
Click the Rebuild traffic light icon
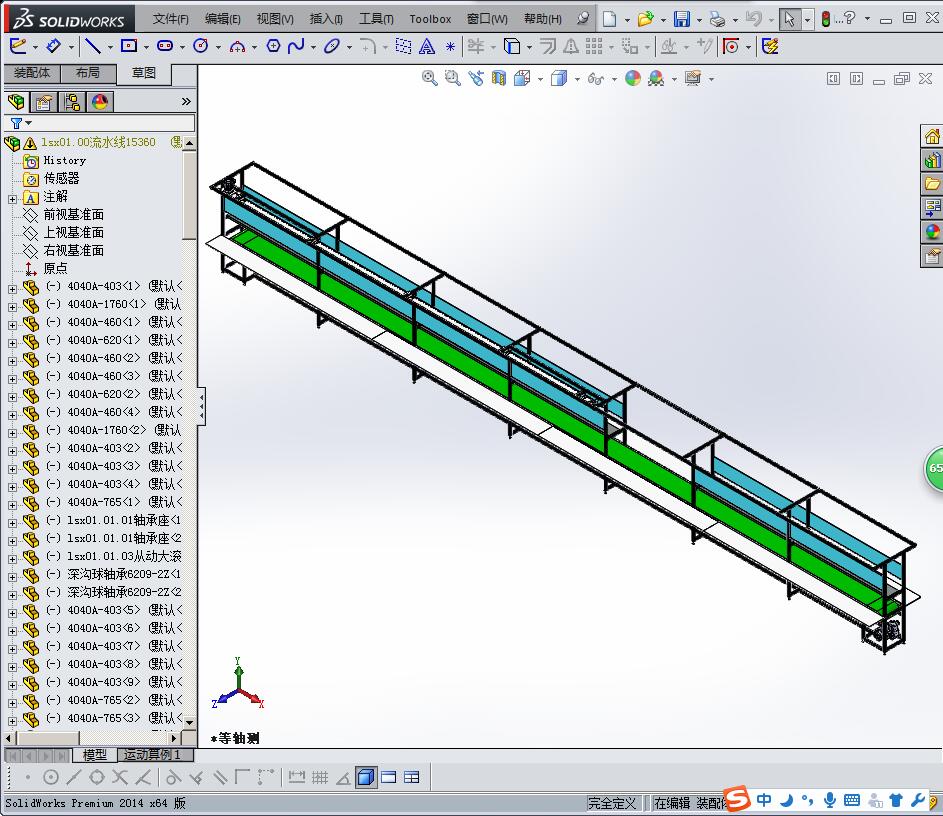pos(826,19)
